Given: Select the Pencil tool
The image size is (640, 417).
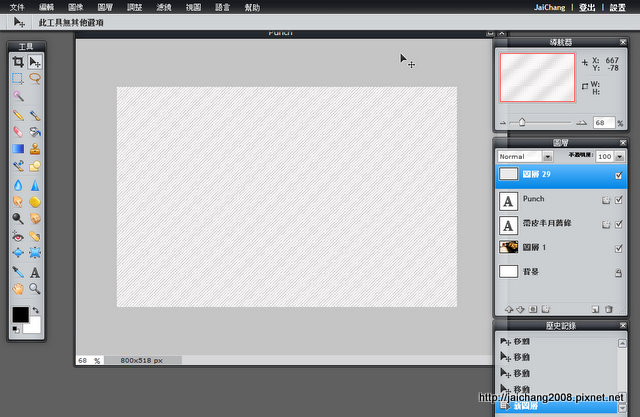Looking at the screenshot, I should click(x=18, y=115).
